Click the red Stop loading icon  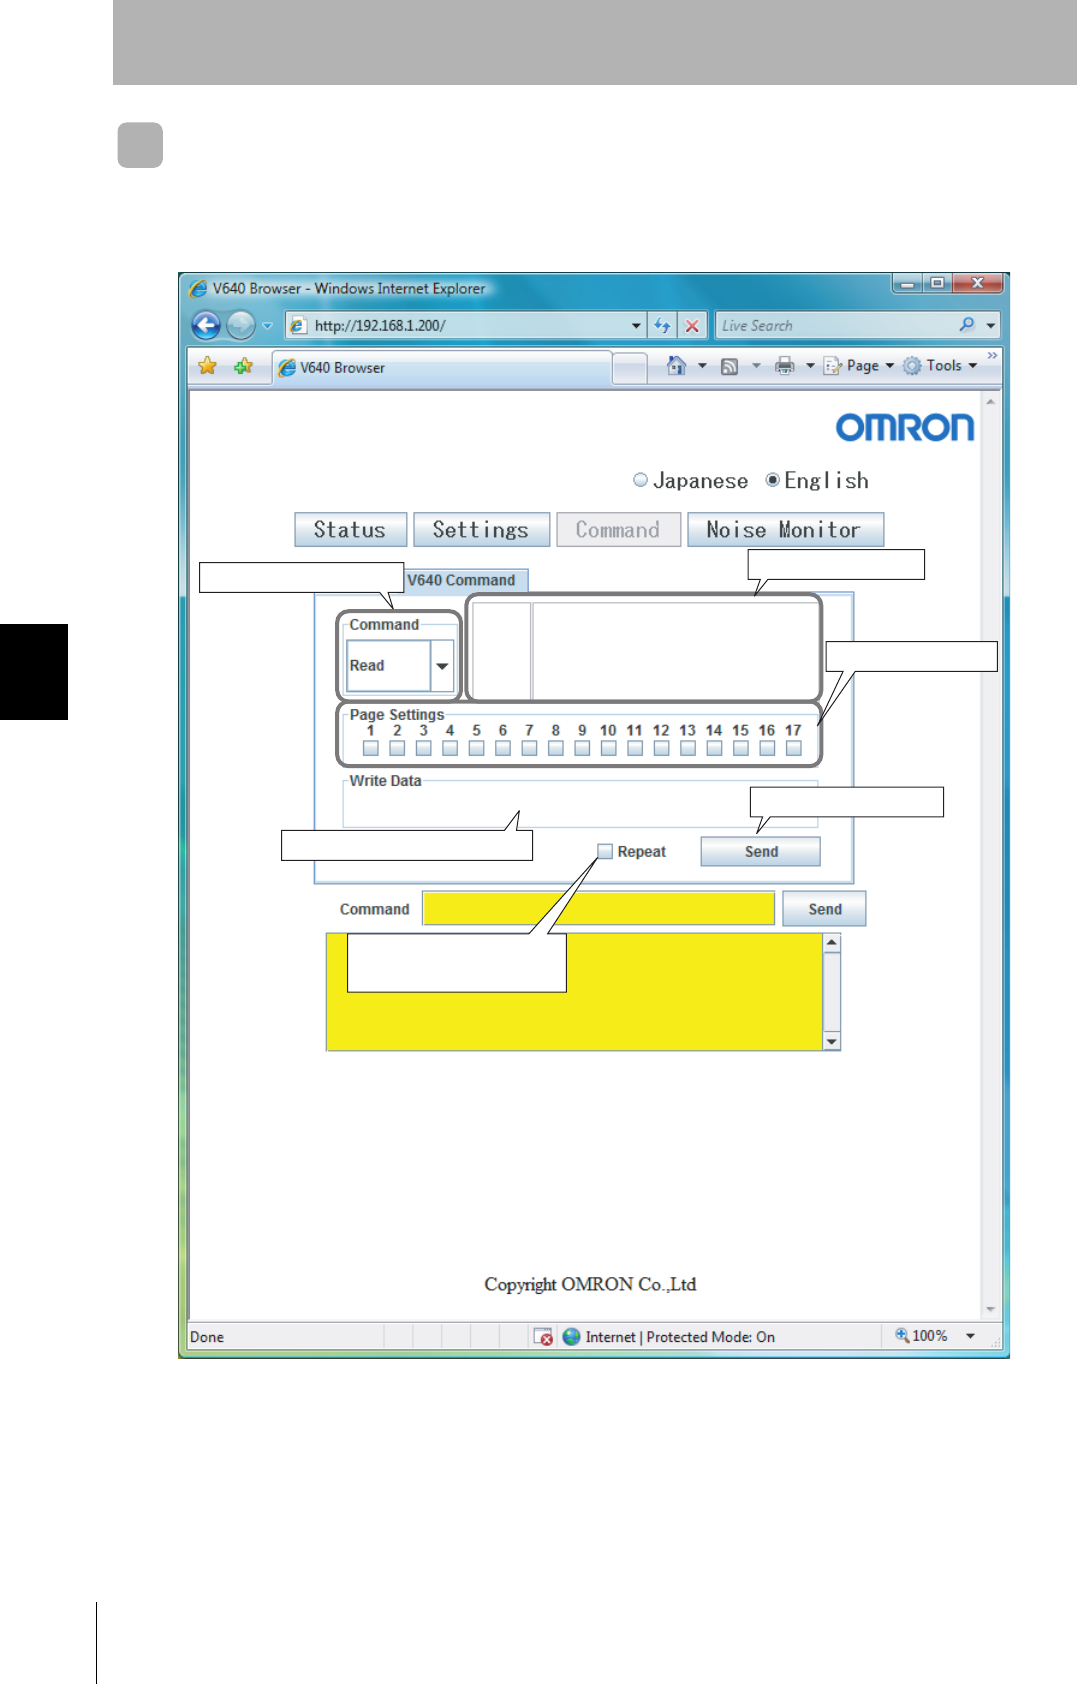pos(692,325)
